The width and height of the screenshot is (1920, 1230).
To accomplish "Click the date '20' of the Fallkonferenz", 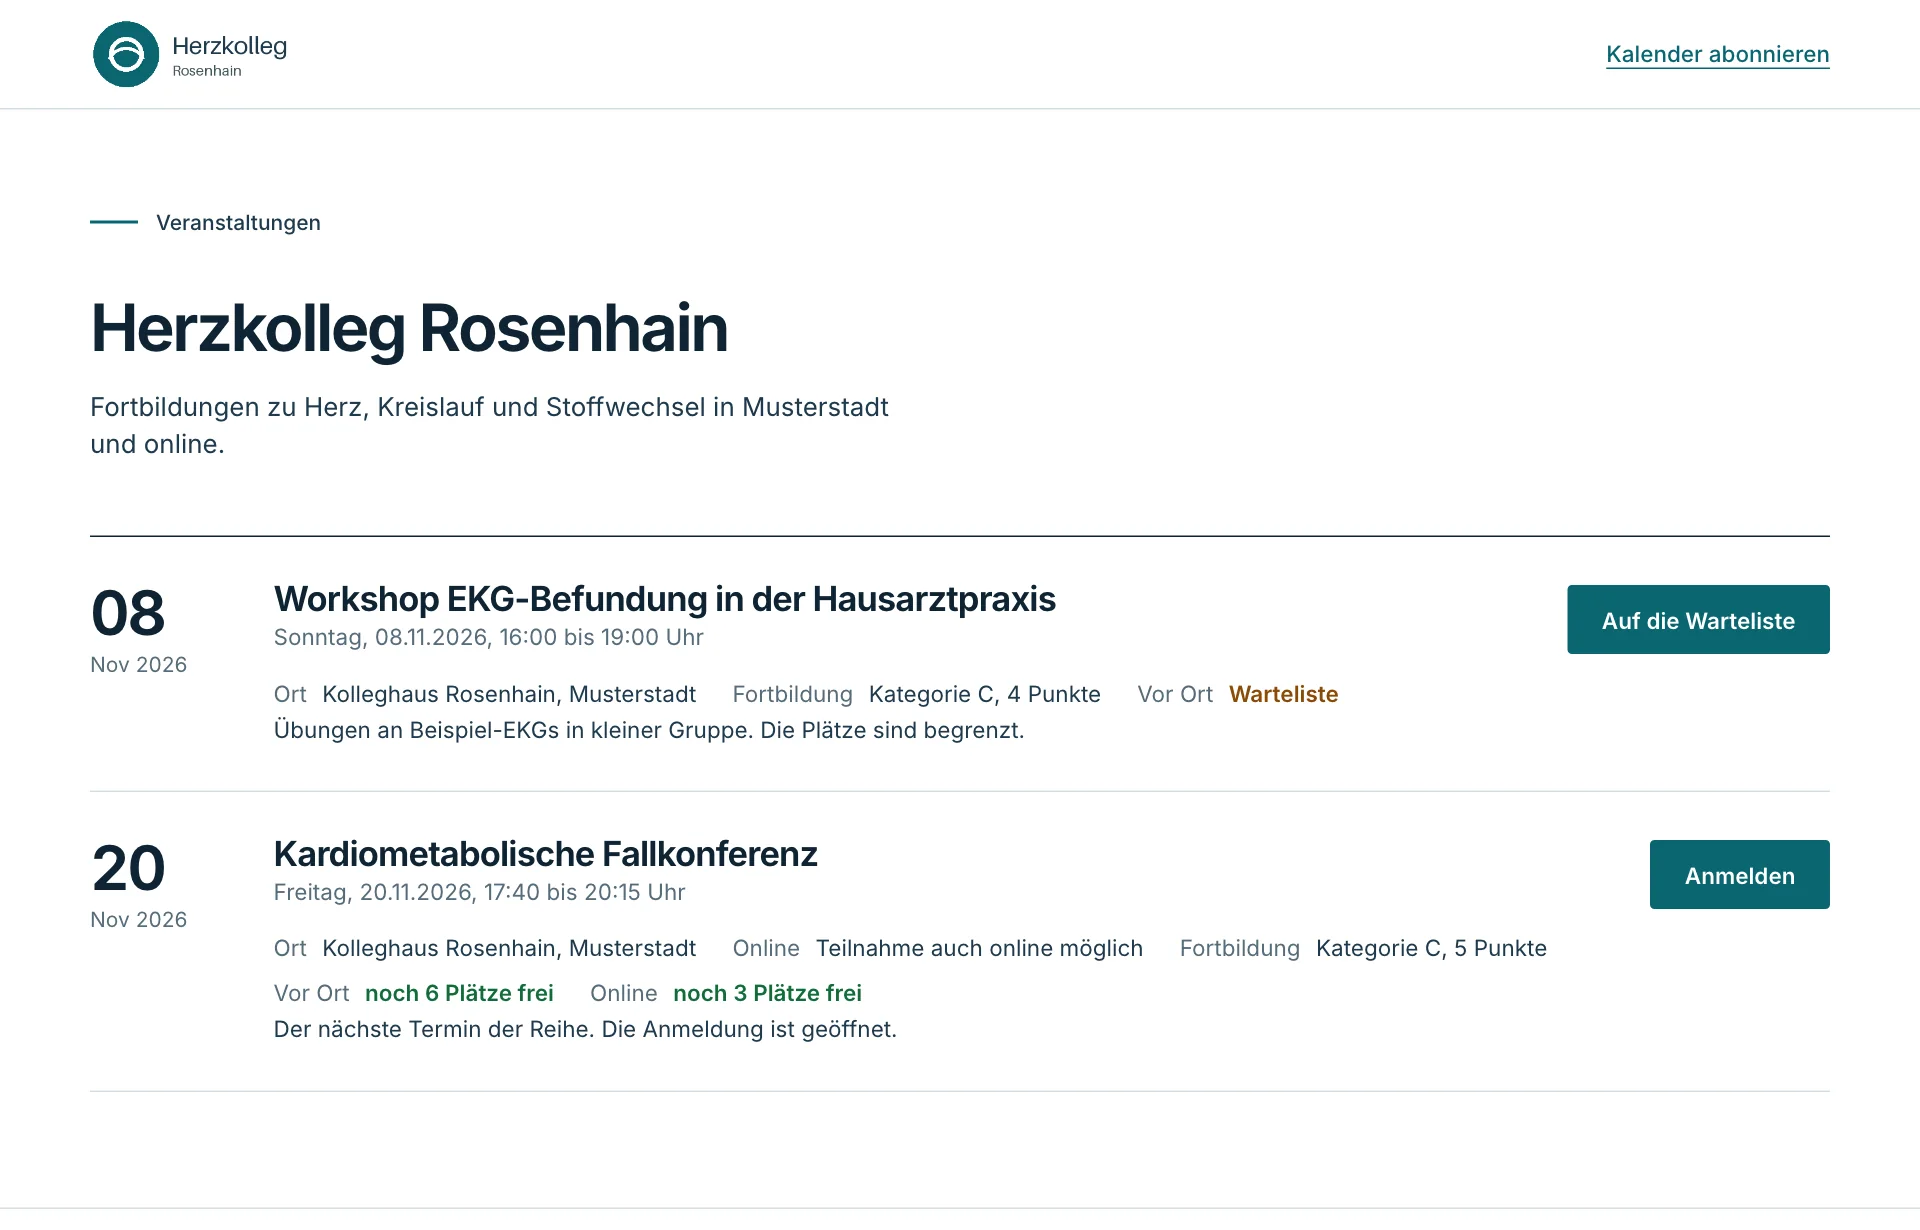I will 128,868.
